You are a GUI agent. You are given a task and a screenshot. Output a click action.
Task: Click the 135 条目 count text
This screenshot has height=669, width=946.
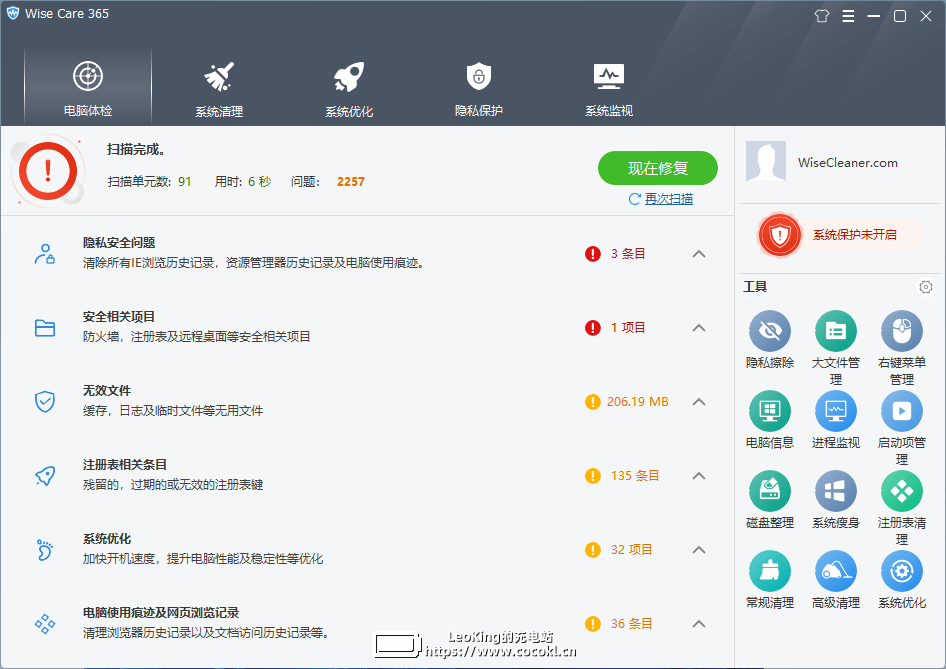(x=635, y=476)
